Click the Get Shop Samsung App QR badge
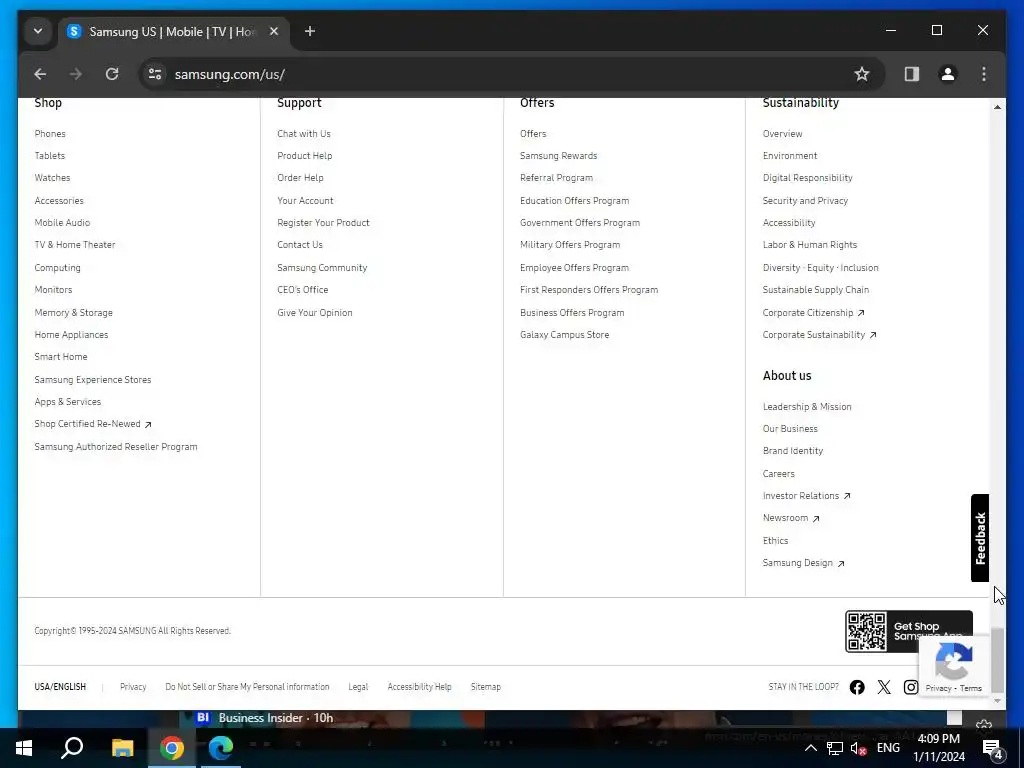Image resolution: width=1024 pixels, height=768 pixels. click(x=908, y=632)
